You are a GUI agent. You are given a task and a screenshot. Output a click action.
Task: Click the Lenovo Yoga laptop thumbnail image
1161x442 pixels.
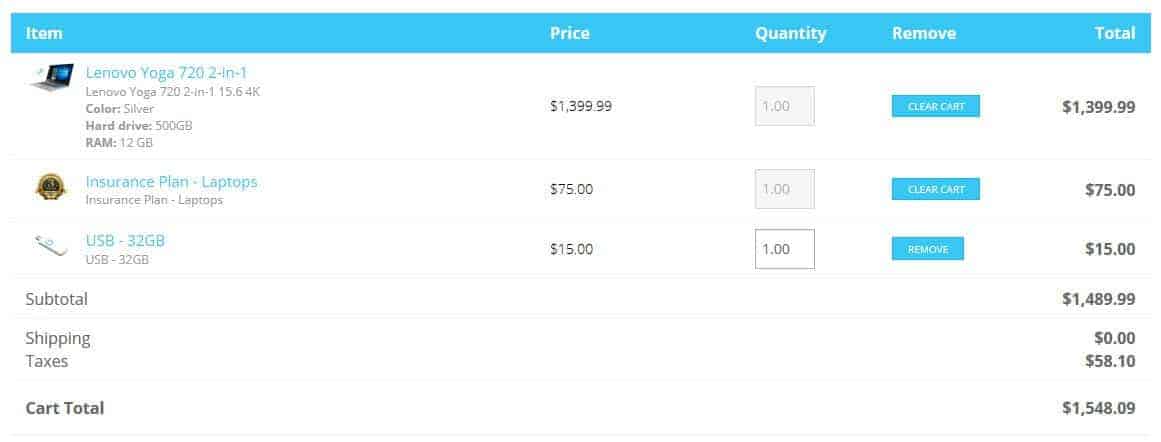52,77
